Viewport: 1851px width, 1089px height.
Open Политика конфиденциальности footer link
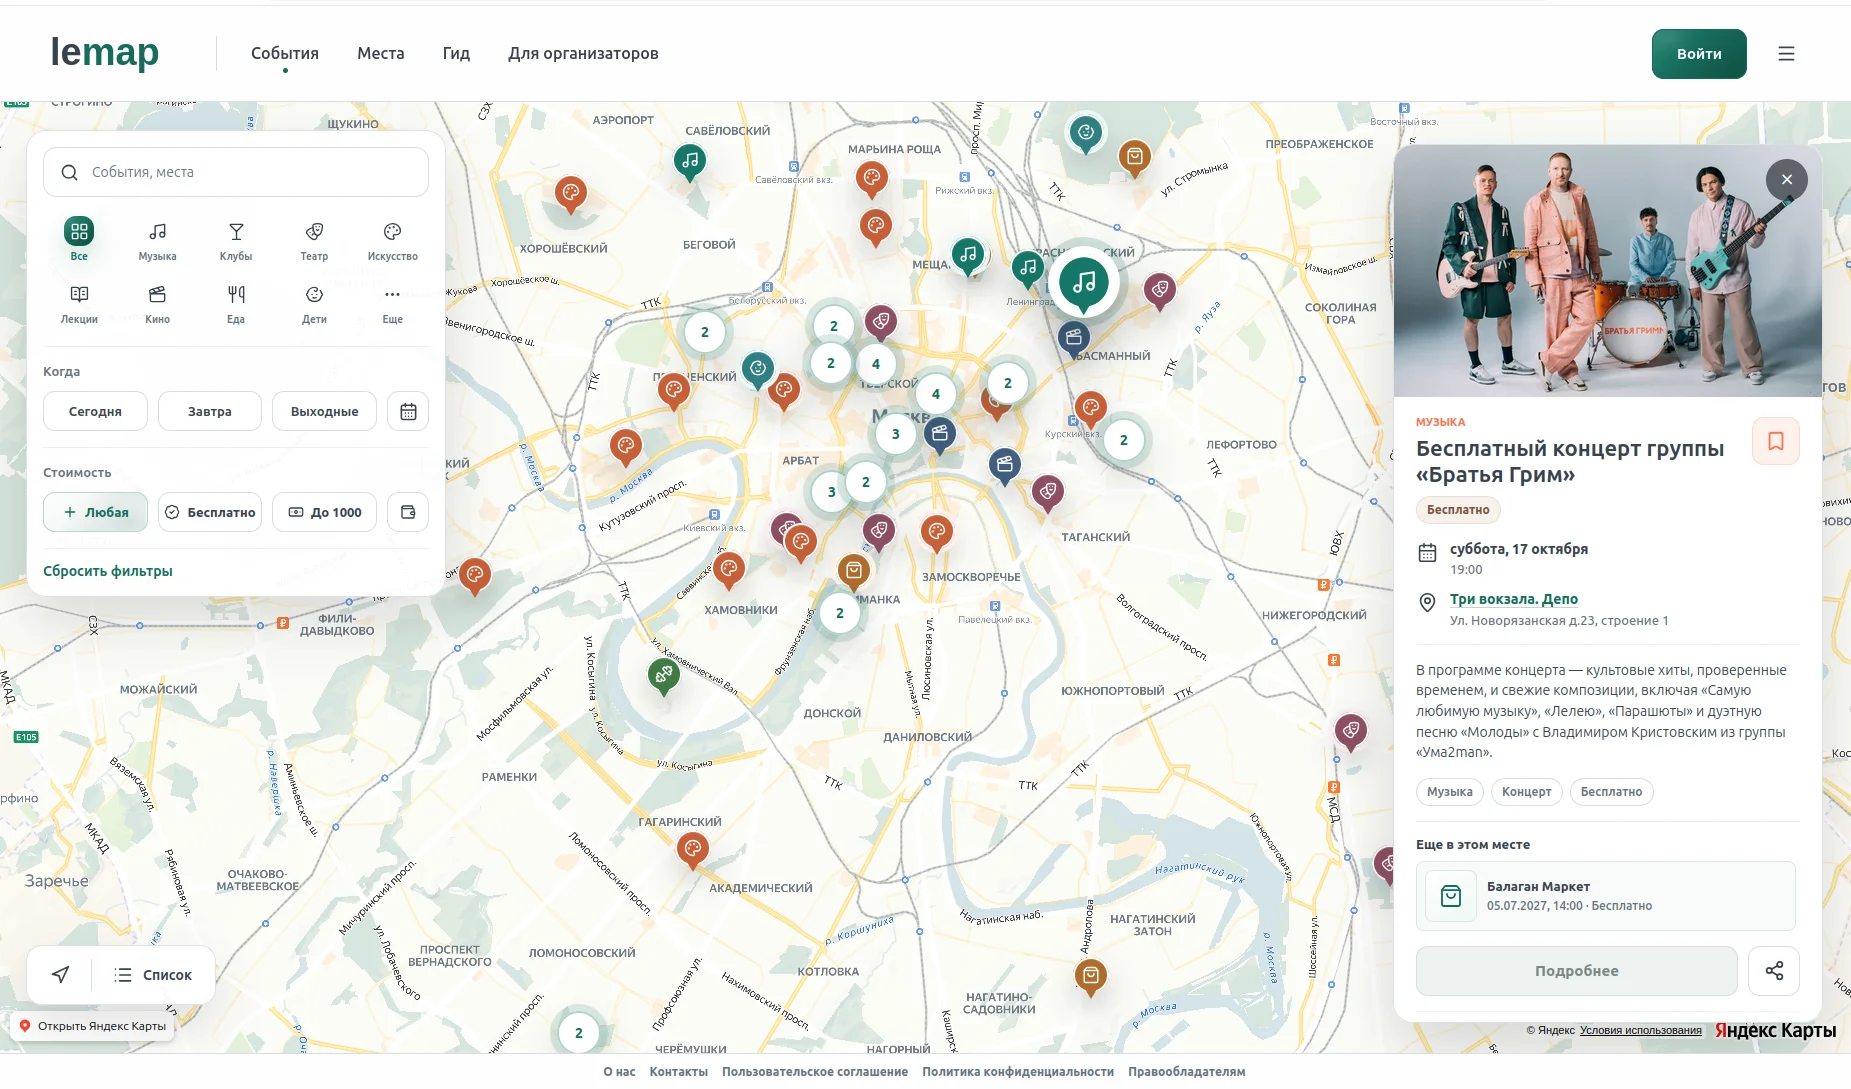pos(1018,1072)
